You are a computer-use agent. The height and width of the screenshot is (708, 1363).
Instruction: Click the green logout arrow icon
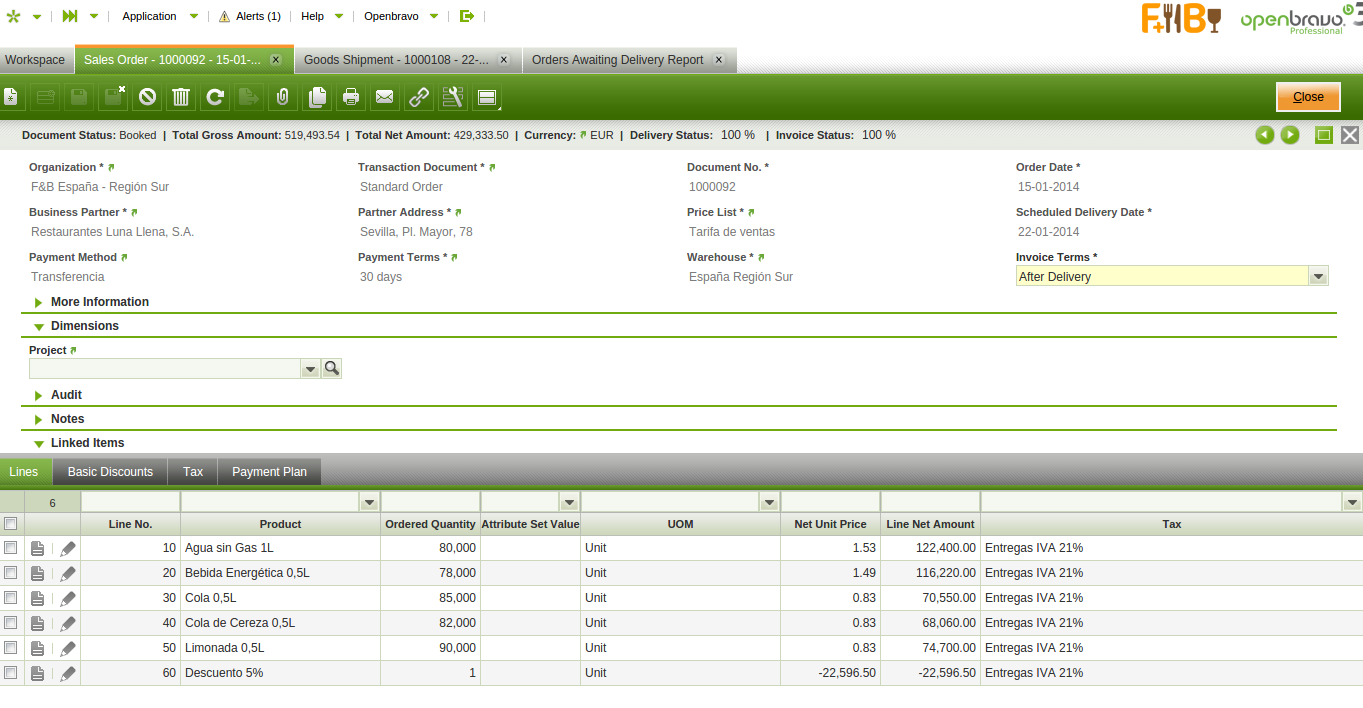point(467,16)
